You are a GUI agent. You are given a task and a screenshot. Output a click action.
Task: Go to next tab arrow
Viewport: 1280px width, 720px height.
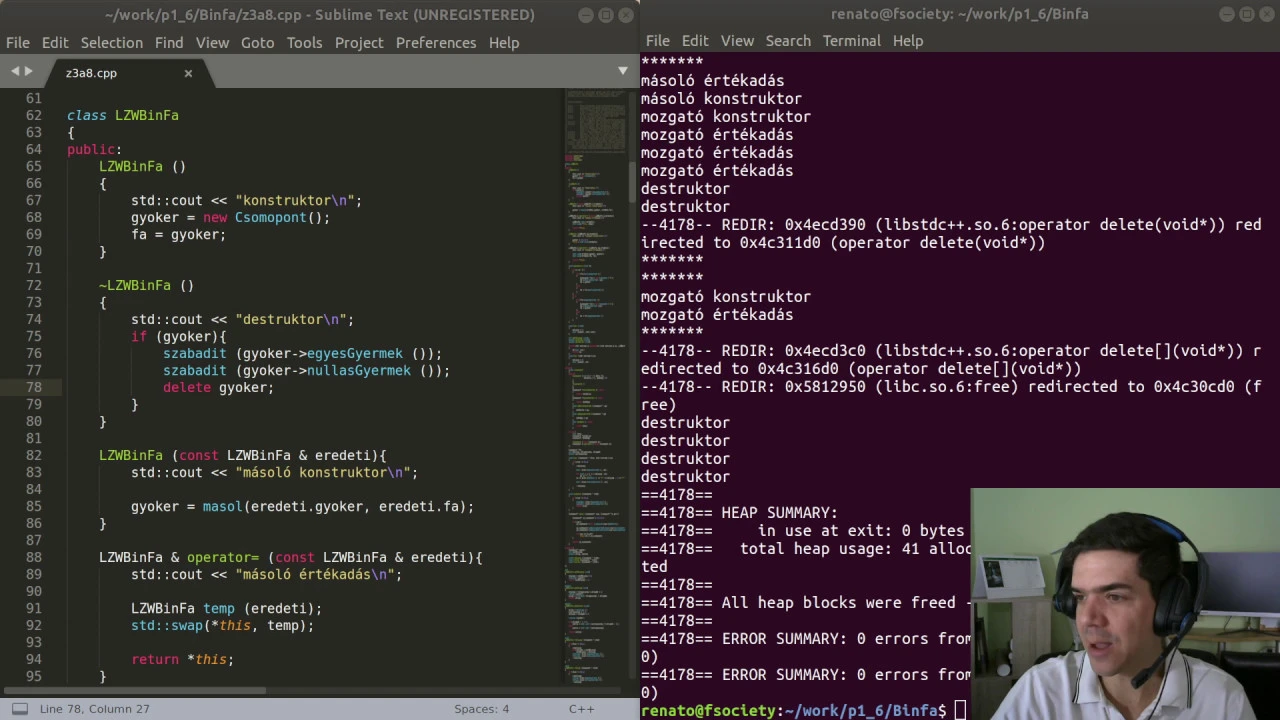(x=29, y=72)
